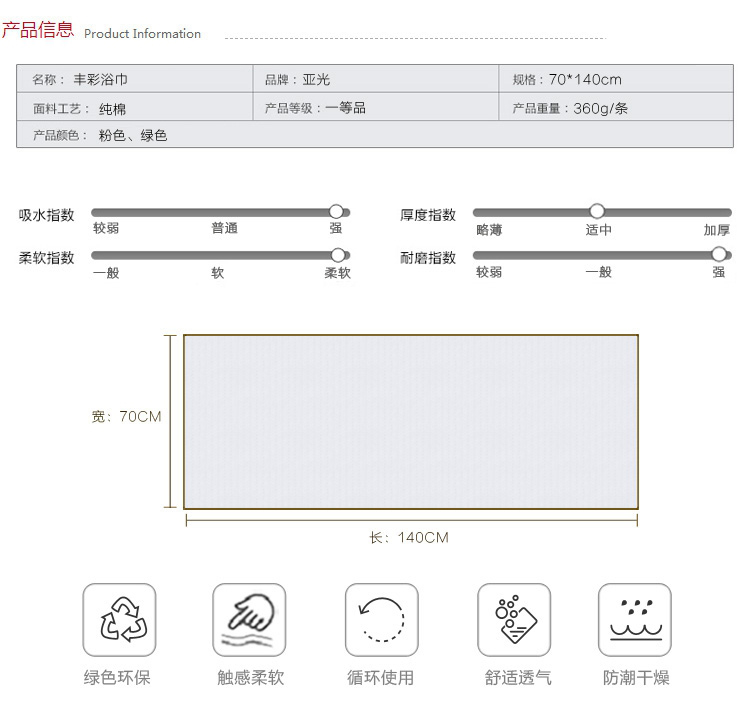Select the 规格 70*140cm table cell
750x711 pixels.
click(616, 80)
